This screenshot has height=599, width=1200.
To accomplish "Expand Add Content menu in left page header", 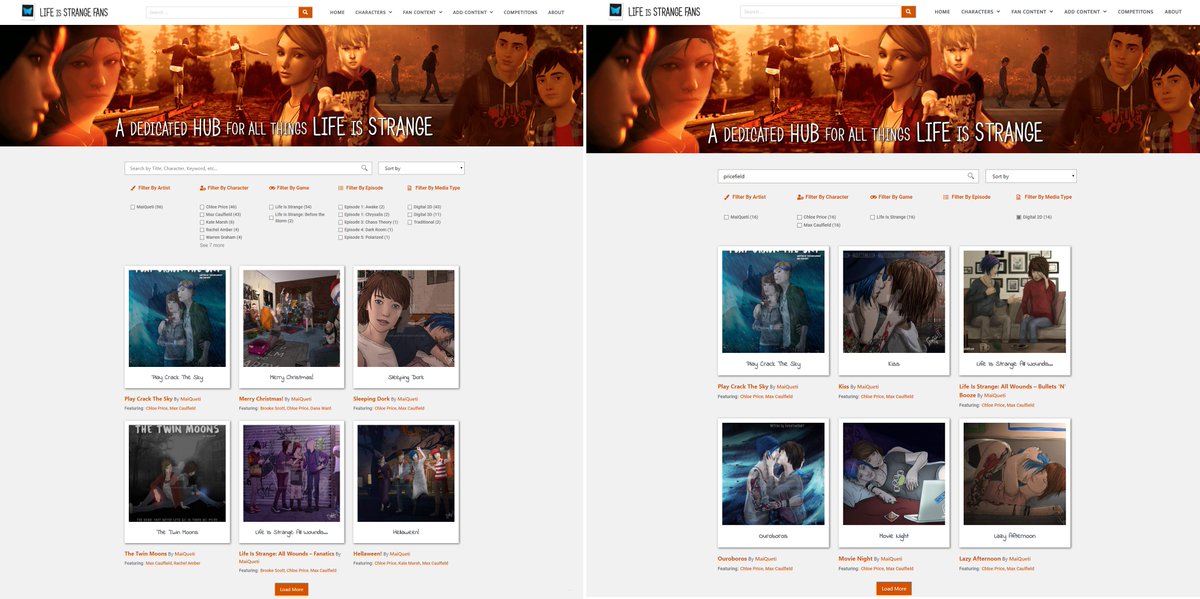I will 474,12.
